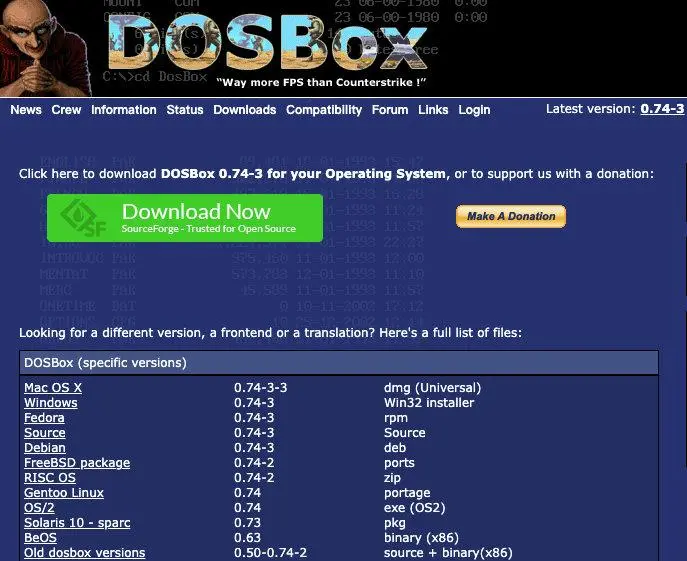Click the DOSBox logo banner
Image resolution: width=687 pixels, height=561 pixels.
(270, 47)
